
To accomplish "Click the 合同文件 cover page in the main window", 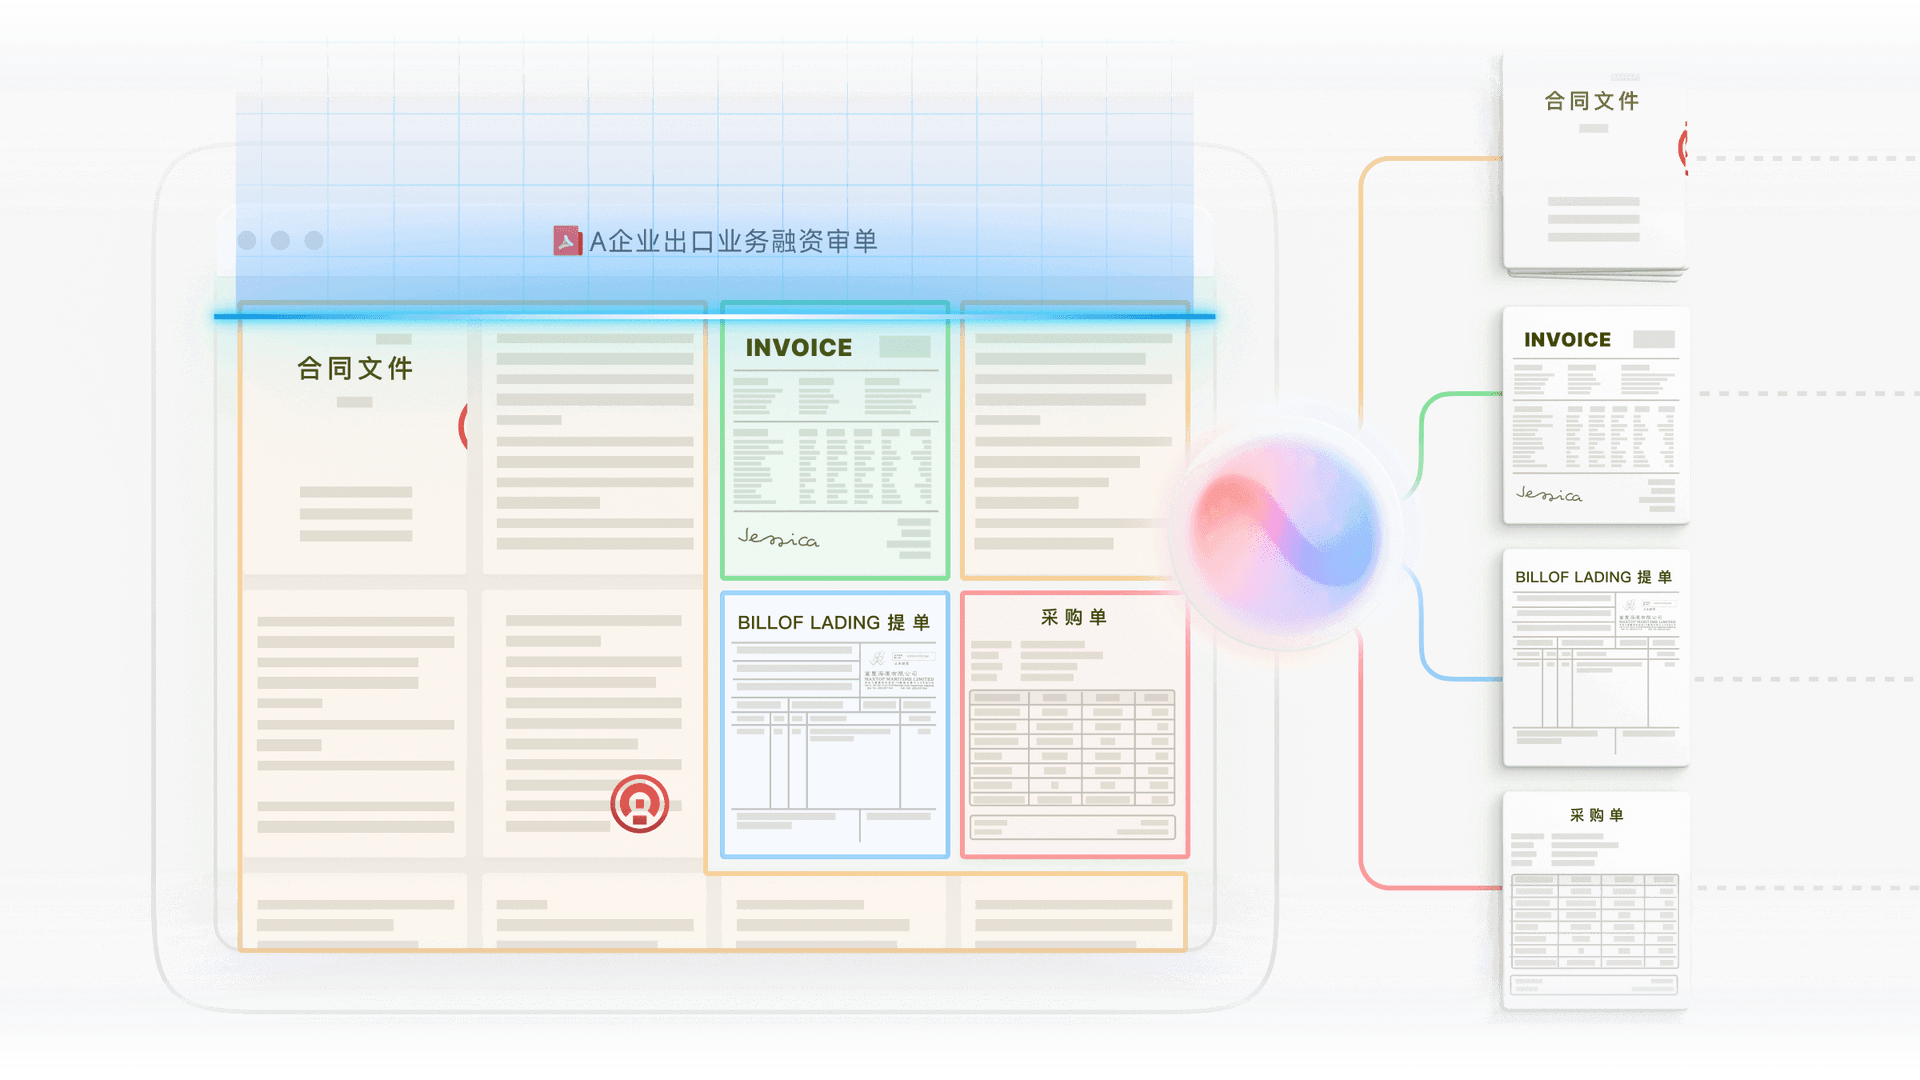I will point(355,445).
